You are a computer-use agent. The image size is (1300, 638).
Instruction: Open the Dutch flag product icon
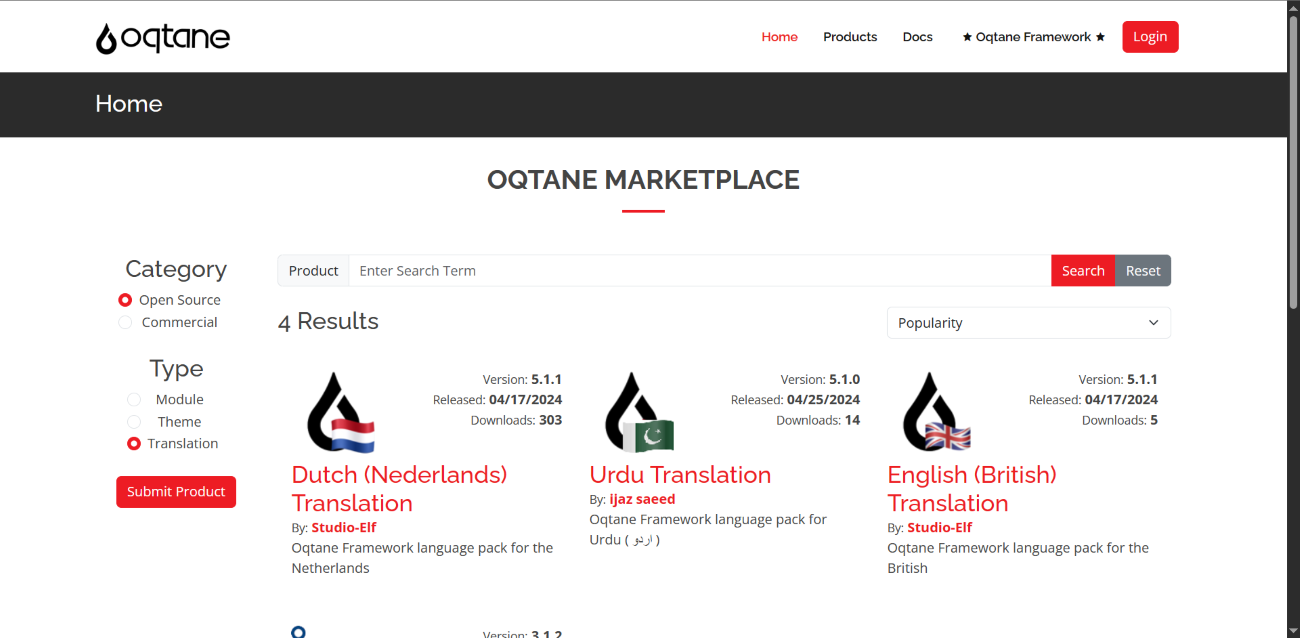point(339,412)
